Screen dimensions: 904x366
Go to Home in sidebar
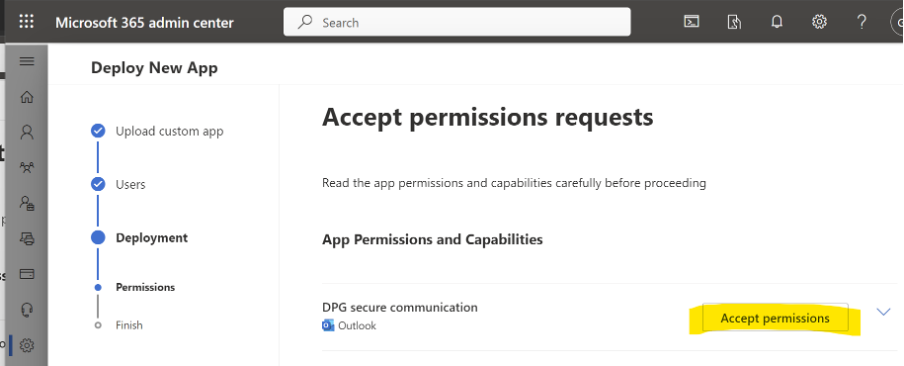[27, 97]
